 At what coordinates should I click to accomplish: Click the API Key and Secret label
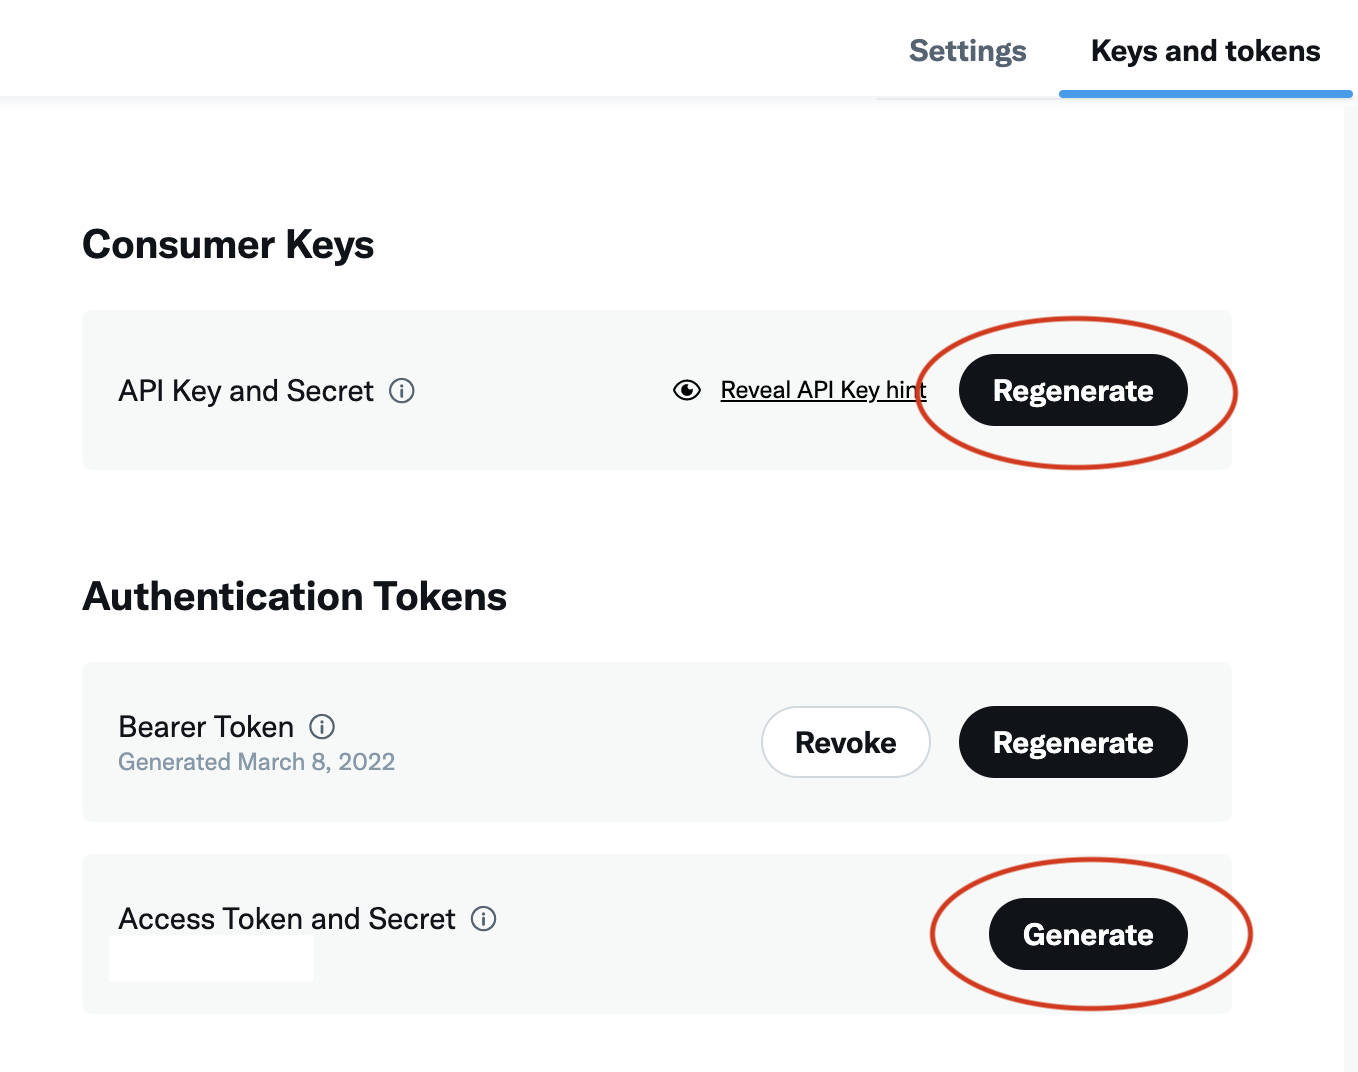coord(246,391)
